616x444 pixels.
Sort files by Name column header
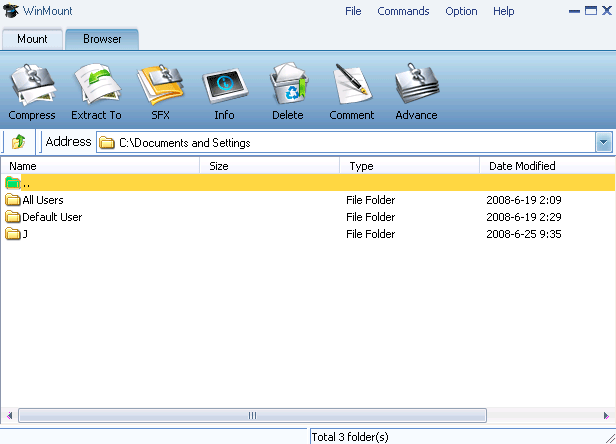[23, 166]
